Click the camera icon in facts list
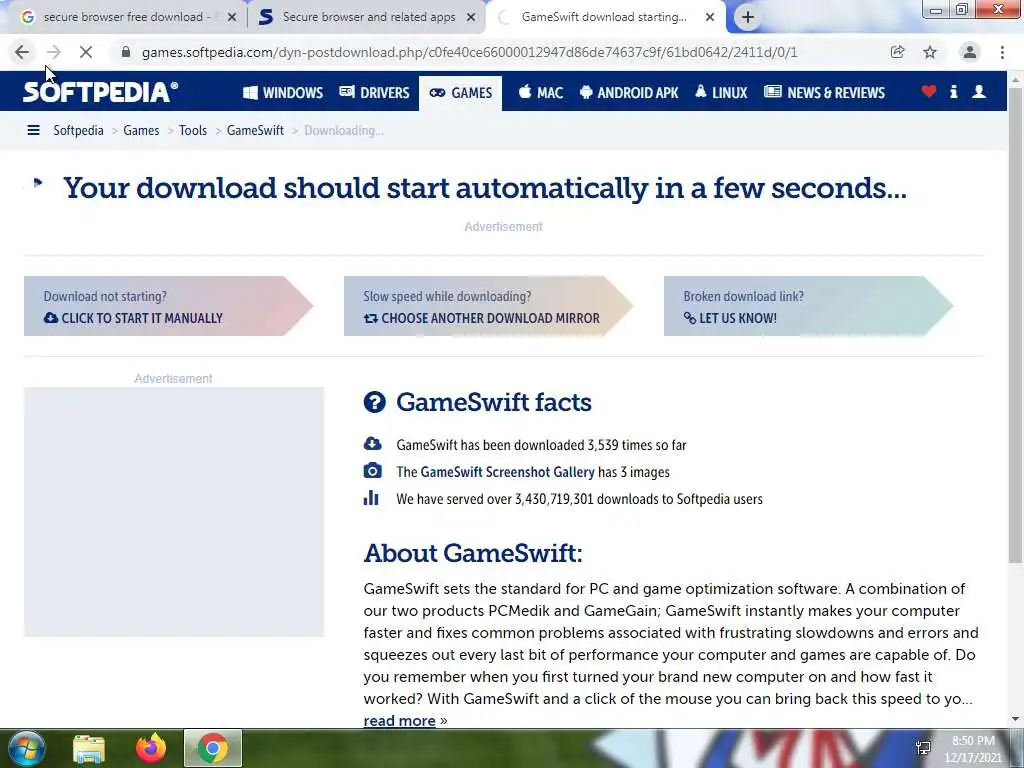The width and height of the screenshot is (1024, 768). coord(372,471)
